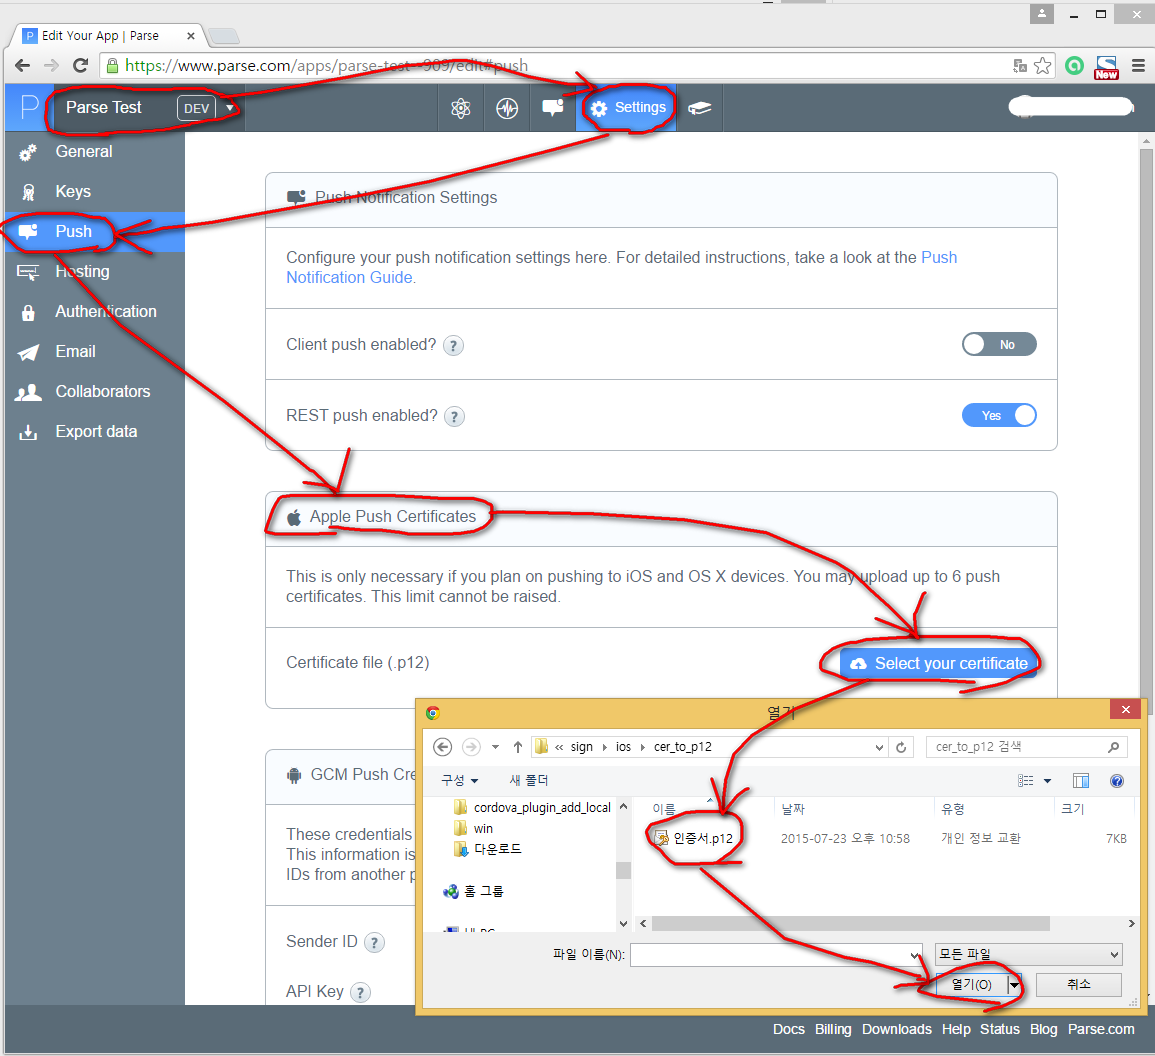1155x1056 pixels.
Task: Open the Chrome hamburger menu
Action: point(1138,66)
